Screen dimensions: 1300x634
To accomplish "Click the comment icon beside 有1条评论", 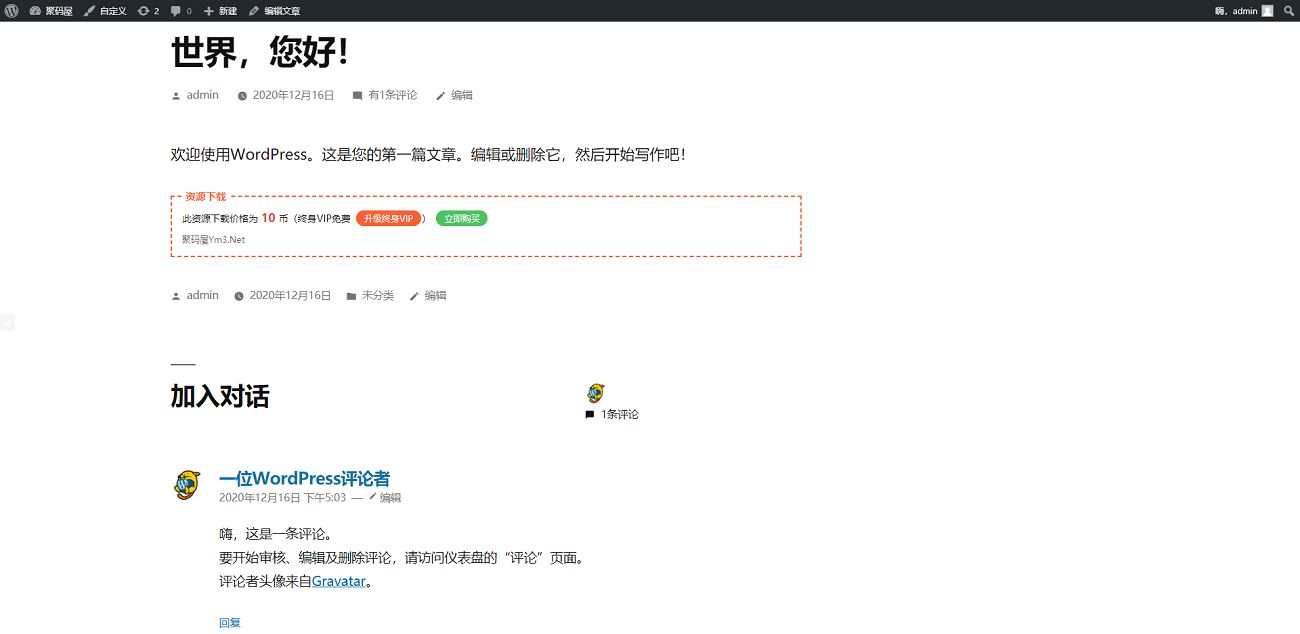I will 357,96.
